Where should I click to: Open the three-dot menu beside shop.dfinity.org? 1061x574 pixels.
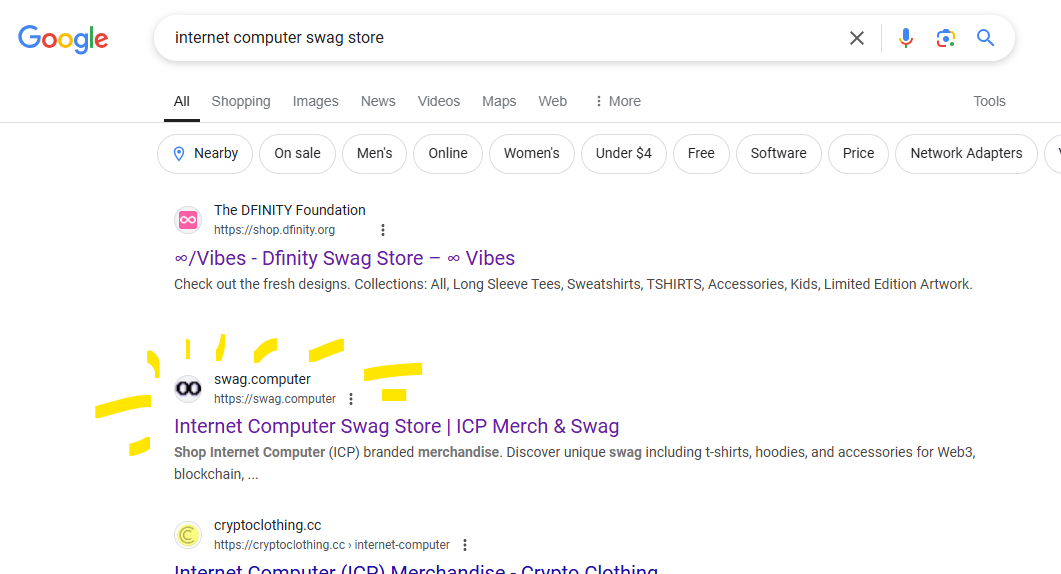[383, 230]
